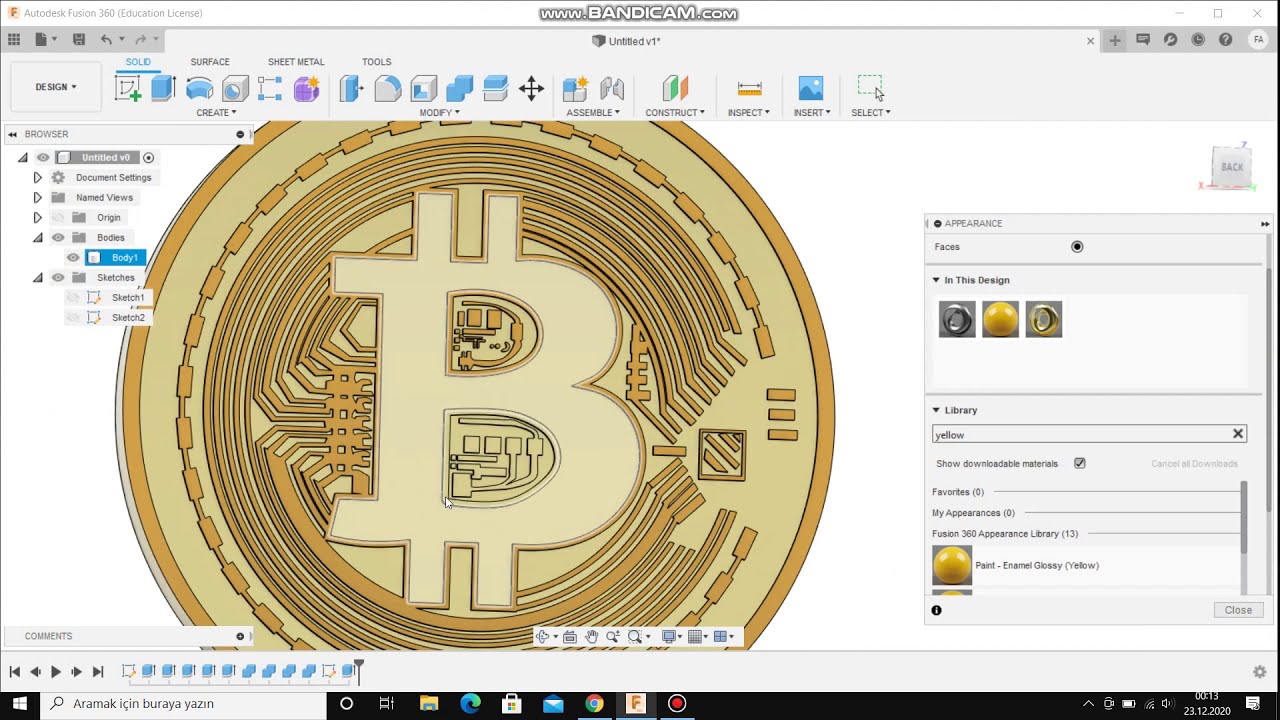The image size is (1280, 720).
Task: Clear the yellow library search text
Action: pyautogui.click(x=1238, y=434)
